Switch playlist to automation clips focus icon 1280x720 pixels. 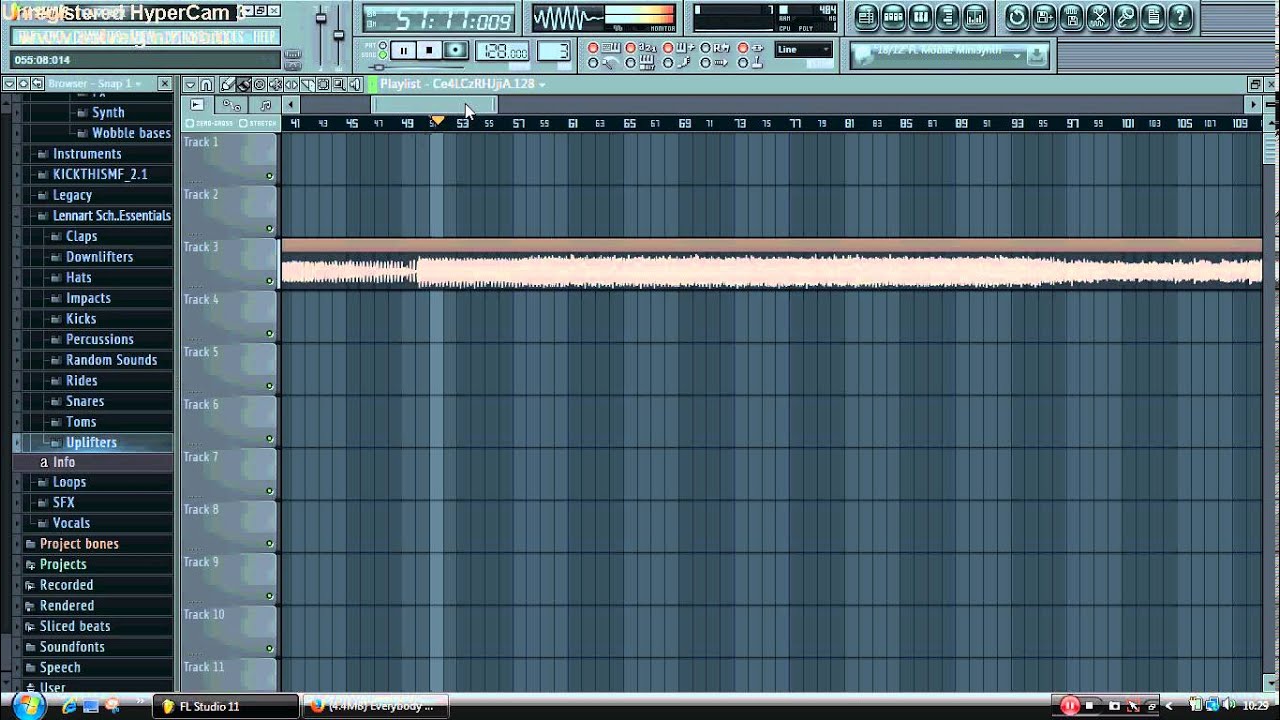(231, 105)
